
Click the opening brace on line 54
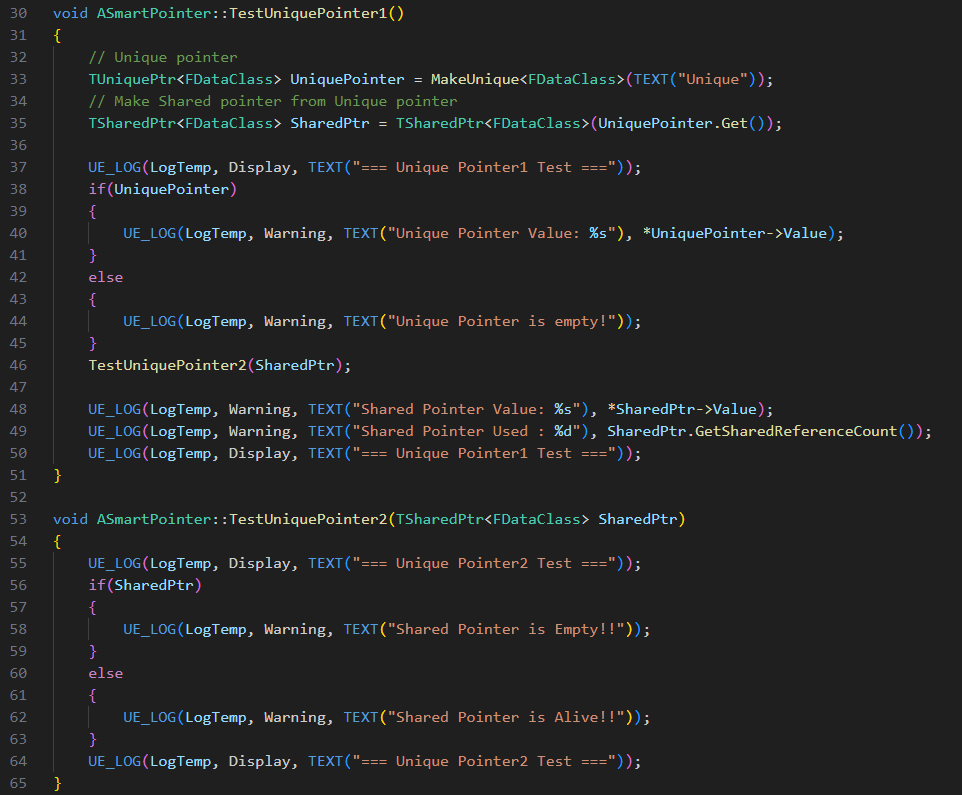click(58, 541)
